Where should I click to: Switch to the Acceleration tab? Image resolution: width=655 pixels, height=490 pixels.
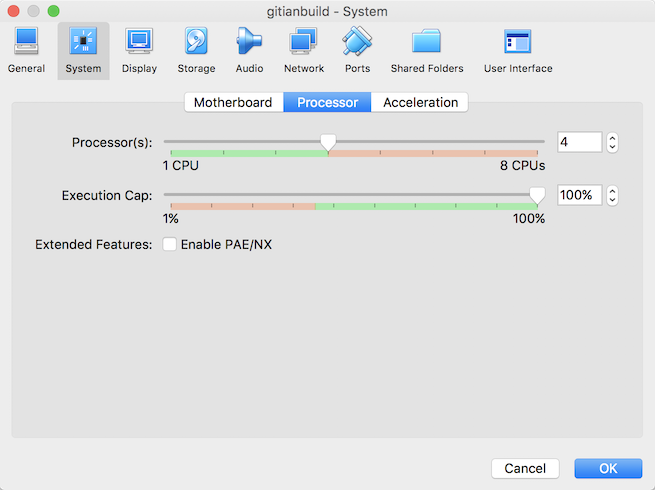tap(420, 102)
